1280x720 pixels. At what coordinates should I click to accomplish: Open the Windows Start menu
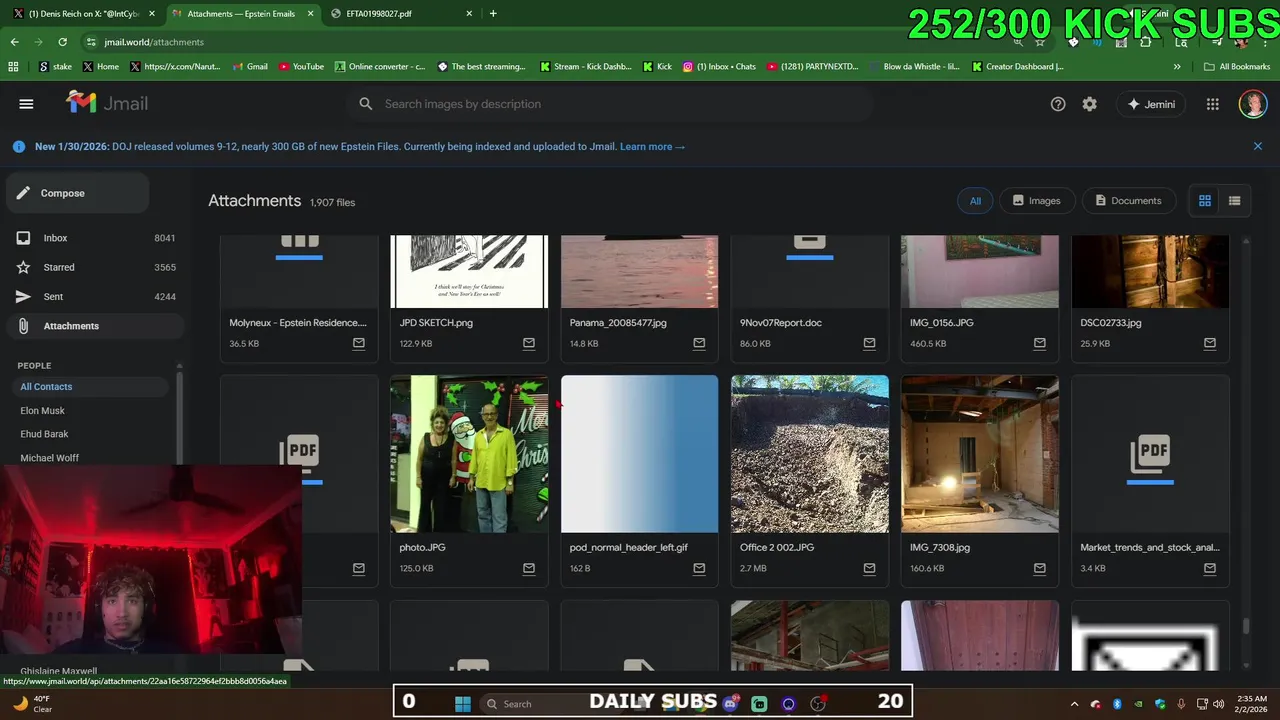tap(462, 704)
